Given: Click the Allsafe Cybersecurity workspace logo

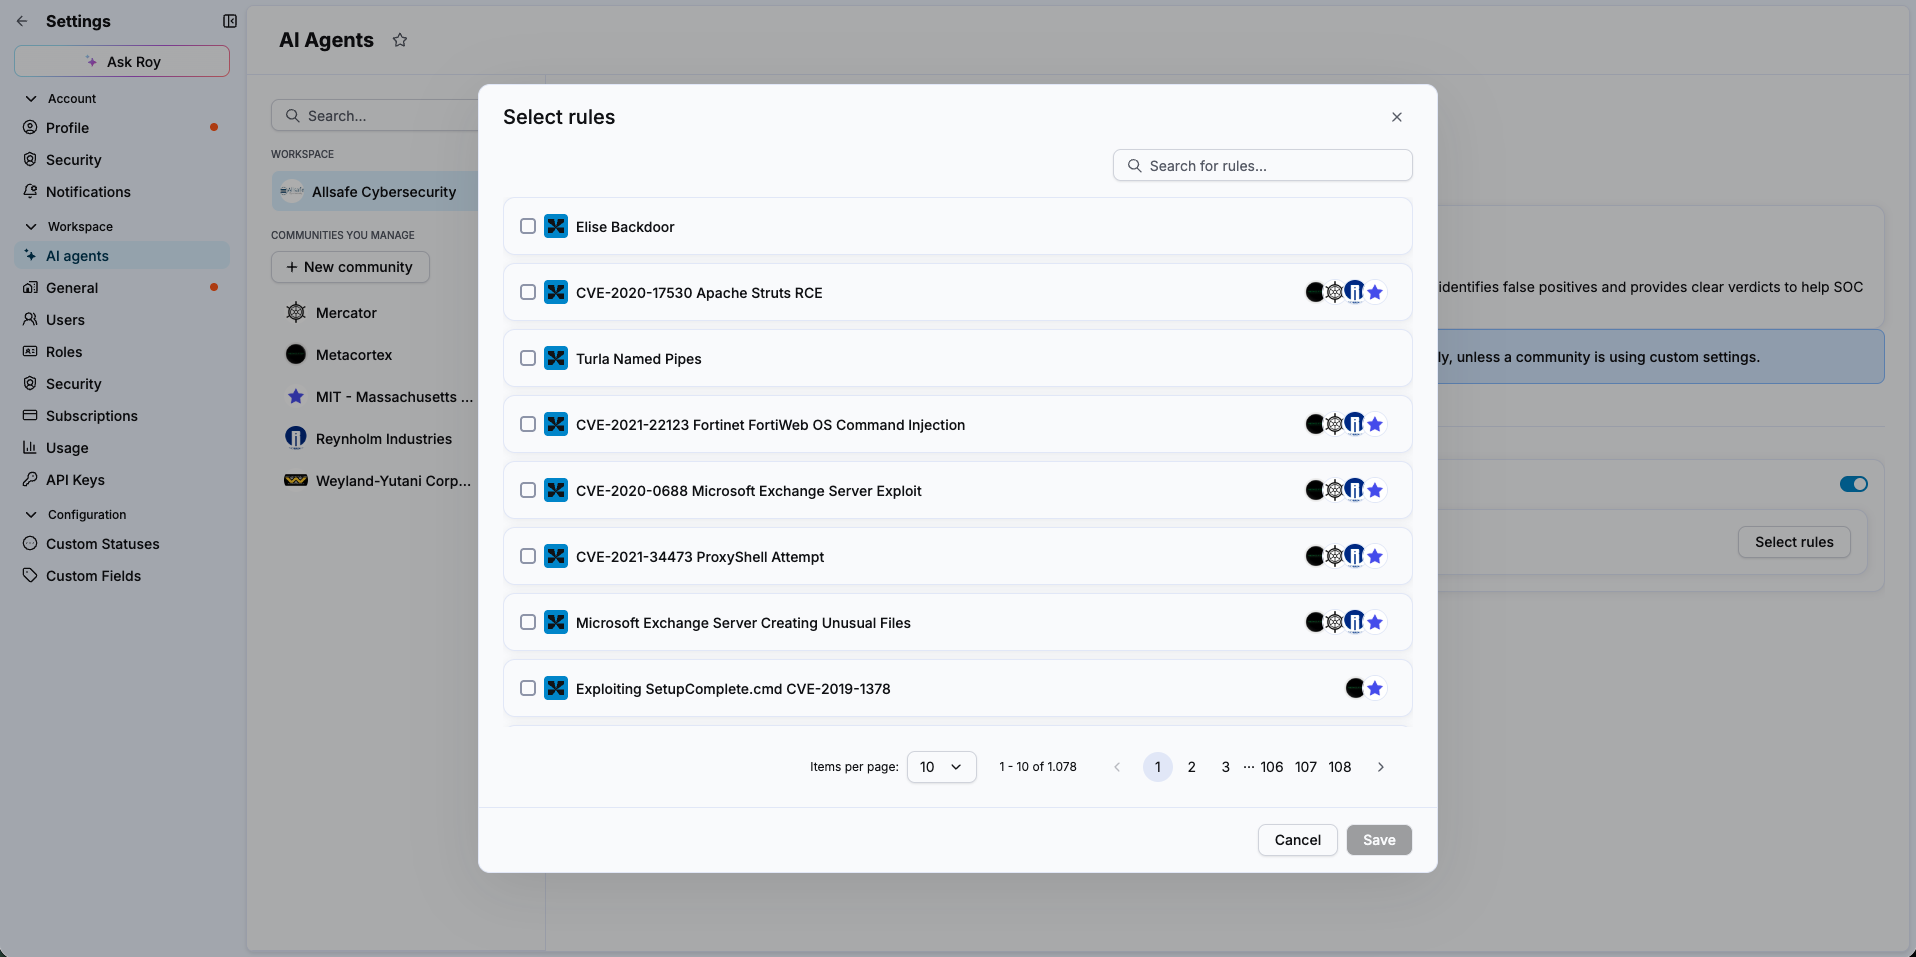Looking at the screenshot, I should (292, 192).
